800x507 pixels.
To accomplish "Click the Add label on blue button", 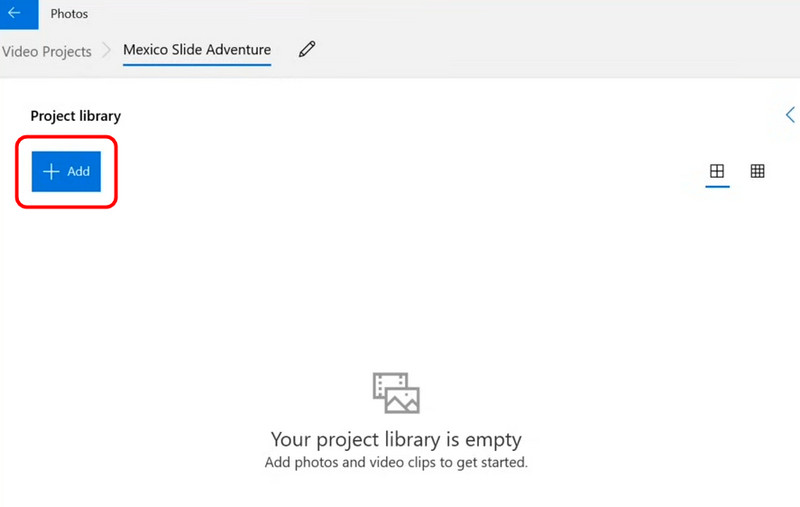I will [x=78, y=171].
